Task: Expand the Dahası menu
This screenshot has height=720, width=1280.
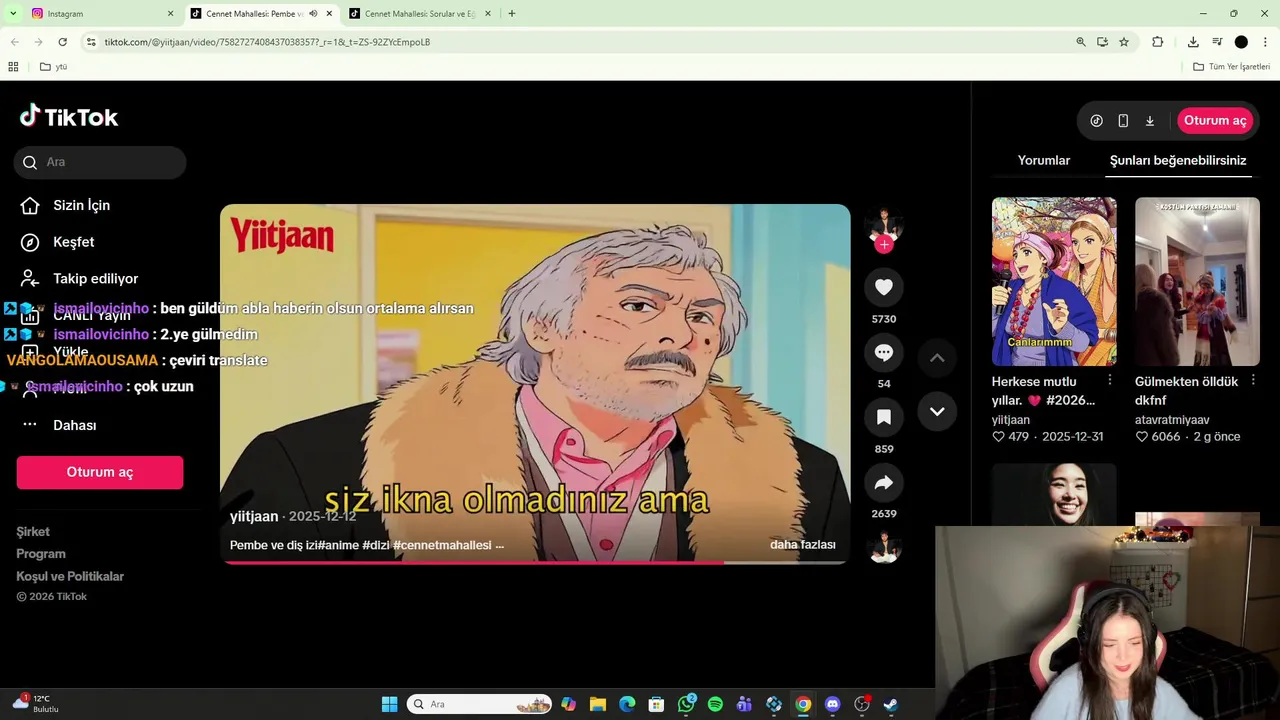Action: click(59, 425)
